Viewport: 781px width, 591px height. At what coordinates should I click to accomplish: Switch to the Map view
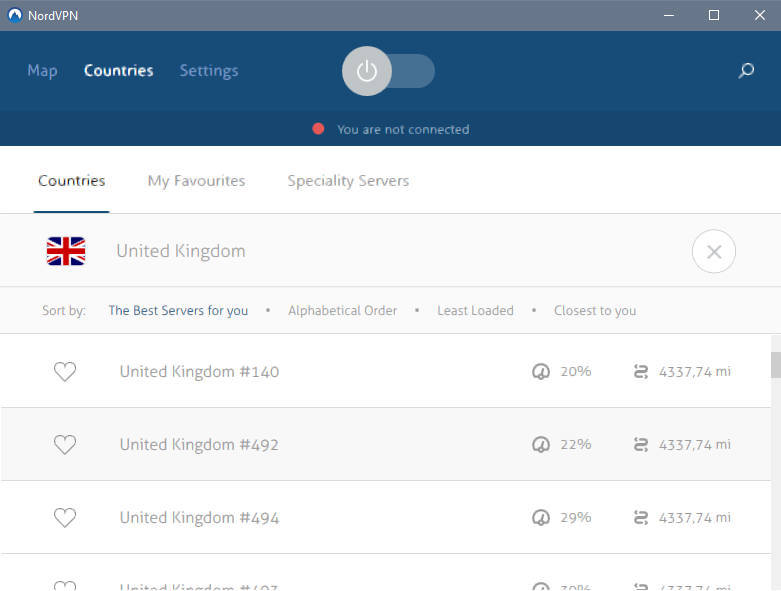click(42, 71)
